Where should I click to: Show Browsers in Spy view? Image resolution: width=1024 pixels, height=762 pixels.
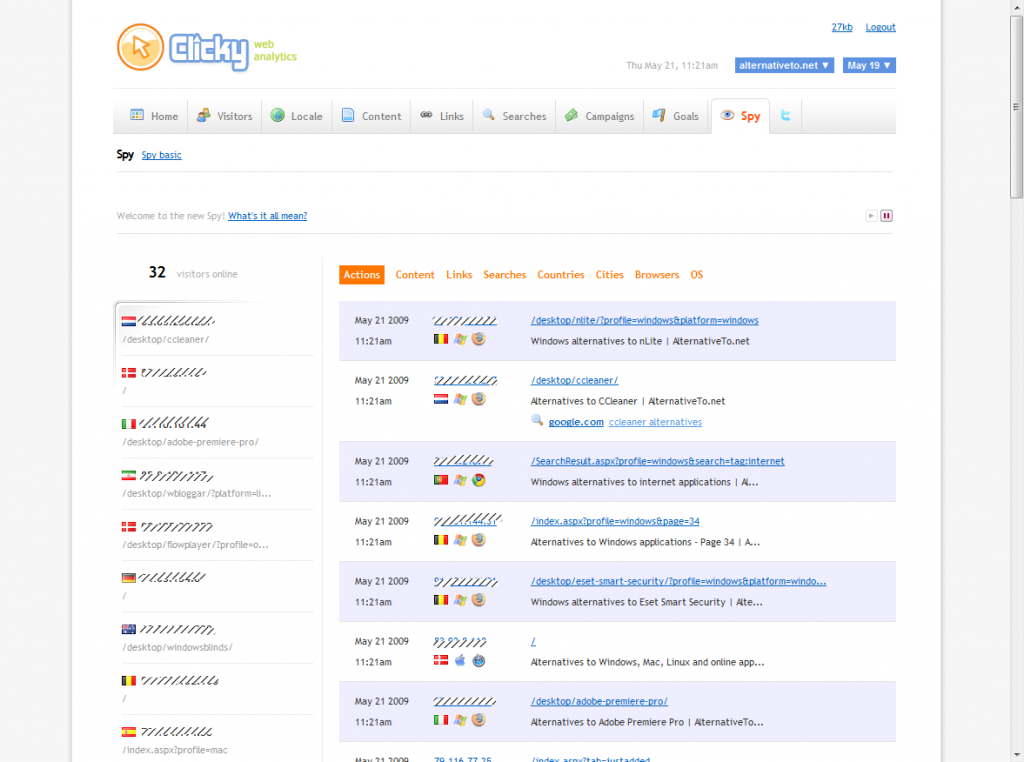657,275
